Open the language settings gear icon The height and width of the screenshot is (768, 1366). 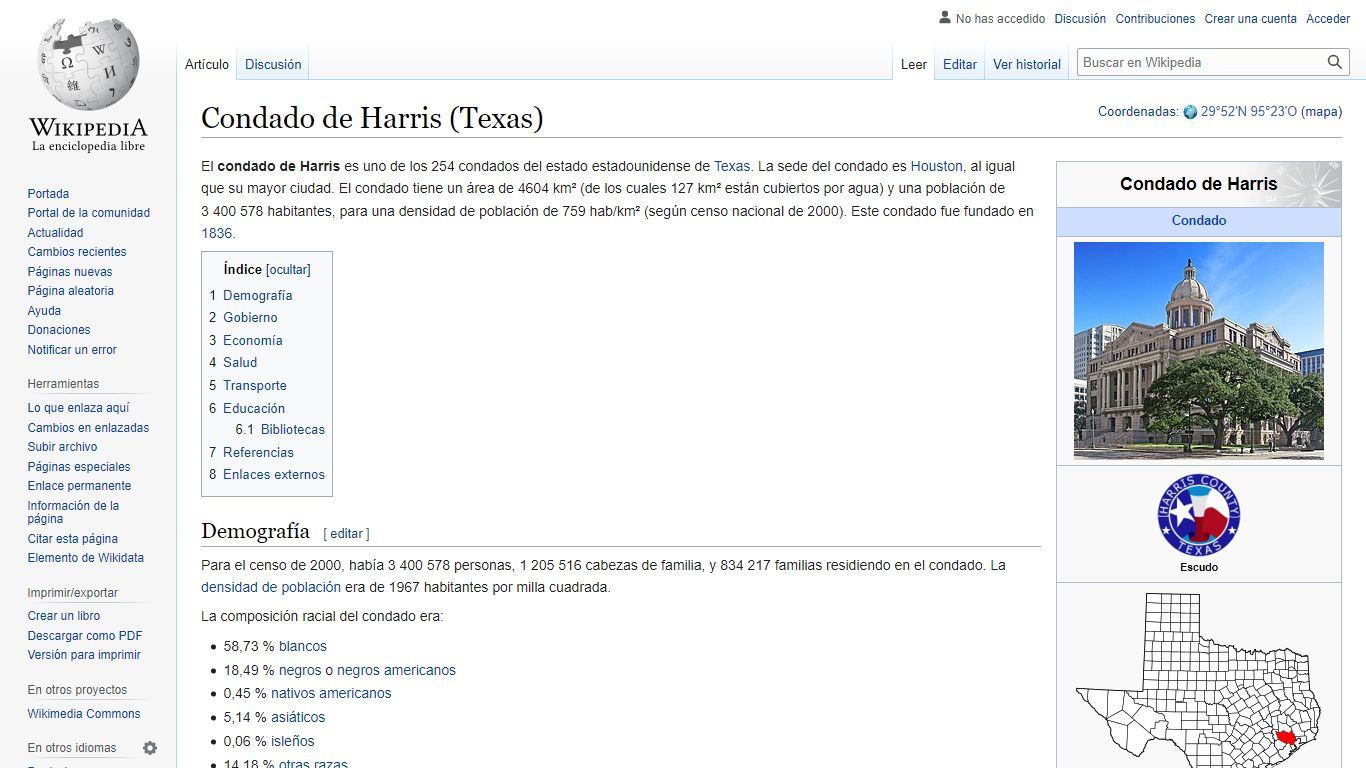150,748
